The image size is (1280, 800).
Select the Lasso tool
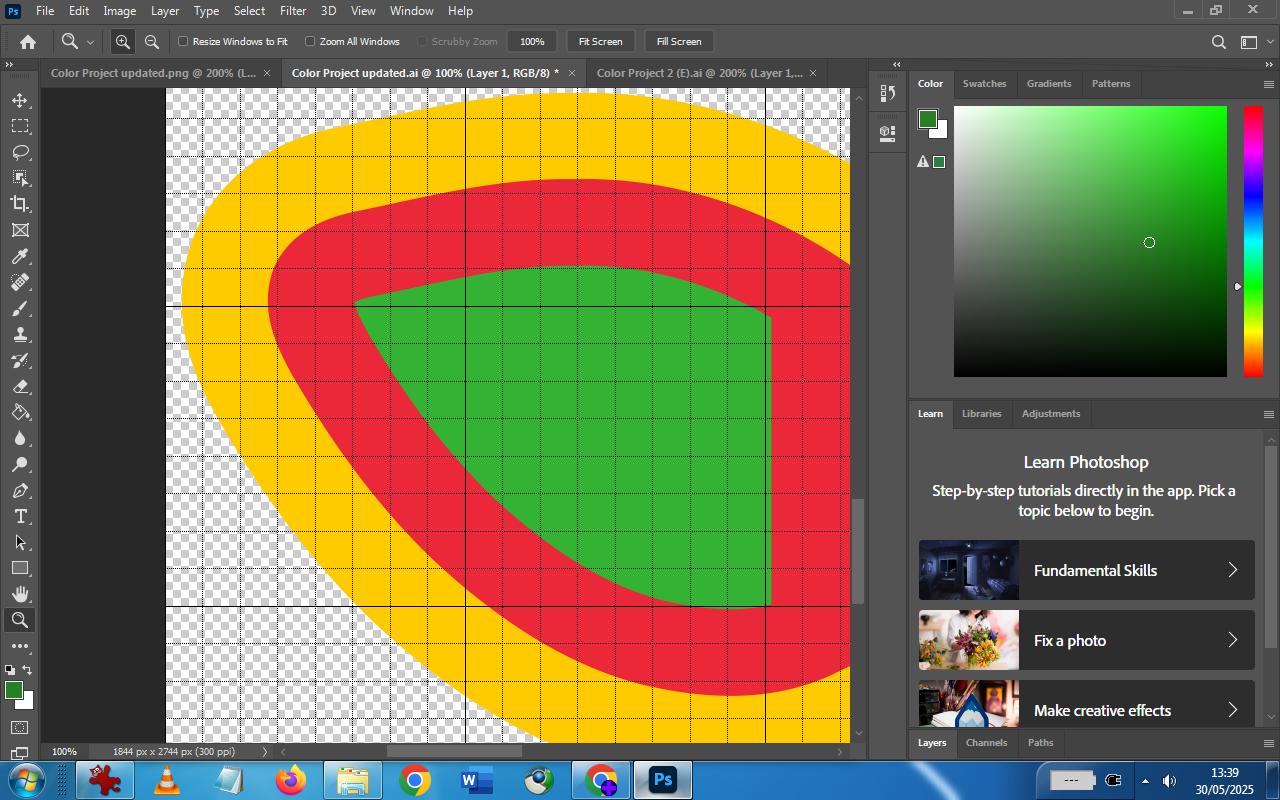20,152
